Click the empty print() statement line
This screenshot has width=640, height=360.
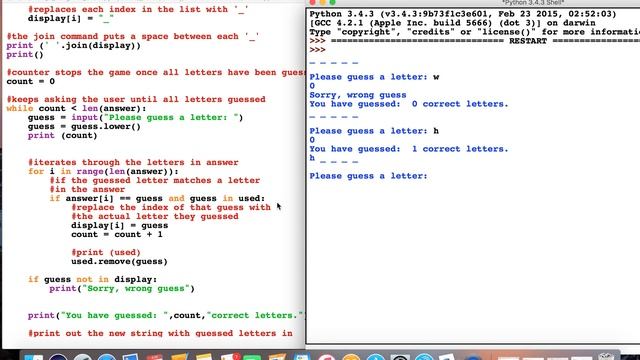click(x=25, y=54)
